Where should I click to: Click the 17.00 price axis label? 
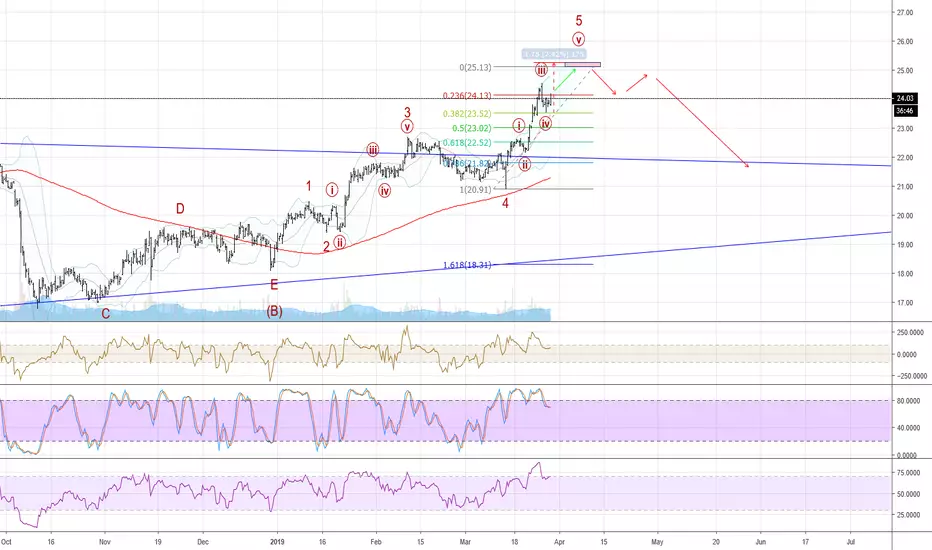[905, 303]
